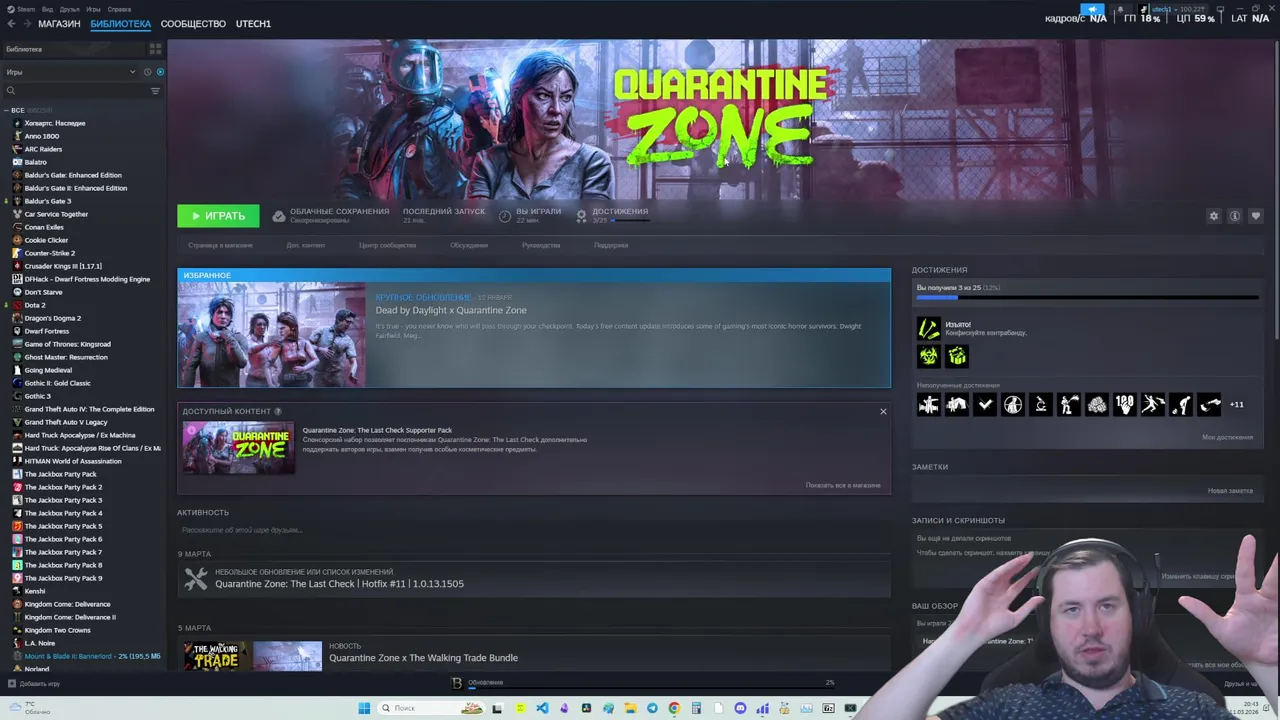Open Мои достижения link
The image size is (1280, 720).
click(1227, 437)
